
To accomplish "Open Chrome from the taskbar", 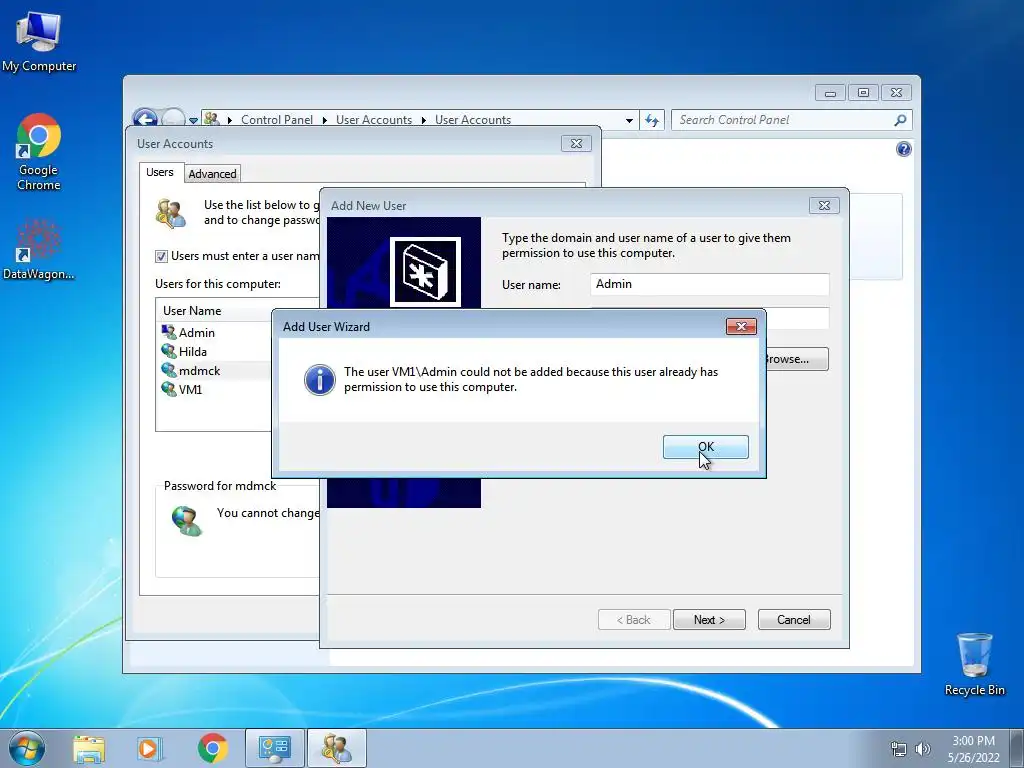I will coord(212,748).
